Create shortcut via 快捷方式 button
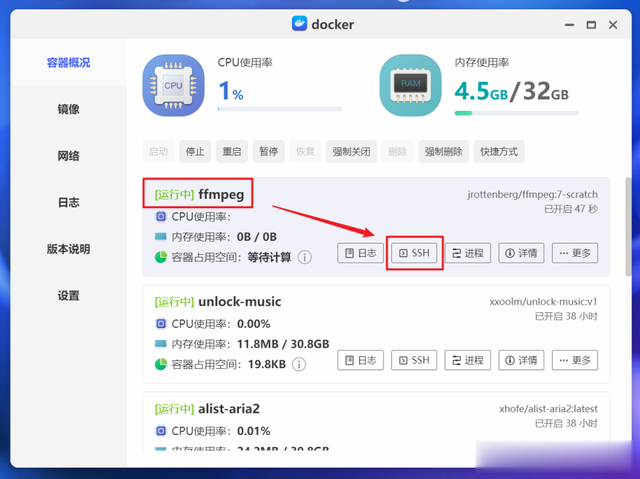 [499, 151]
